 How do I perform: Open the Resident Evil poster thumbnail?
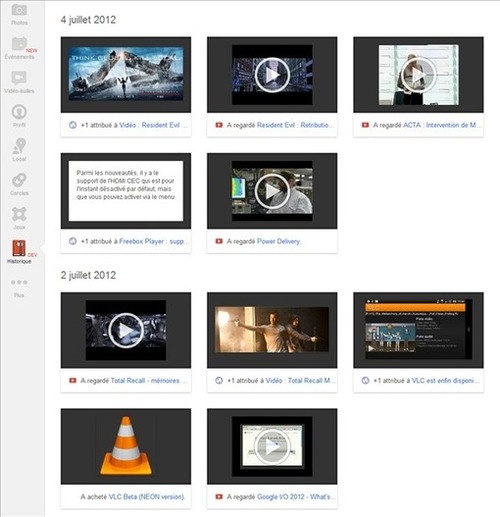point(126,74)
